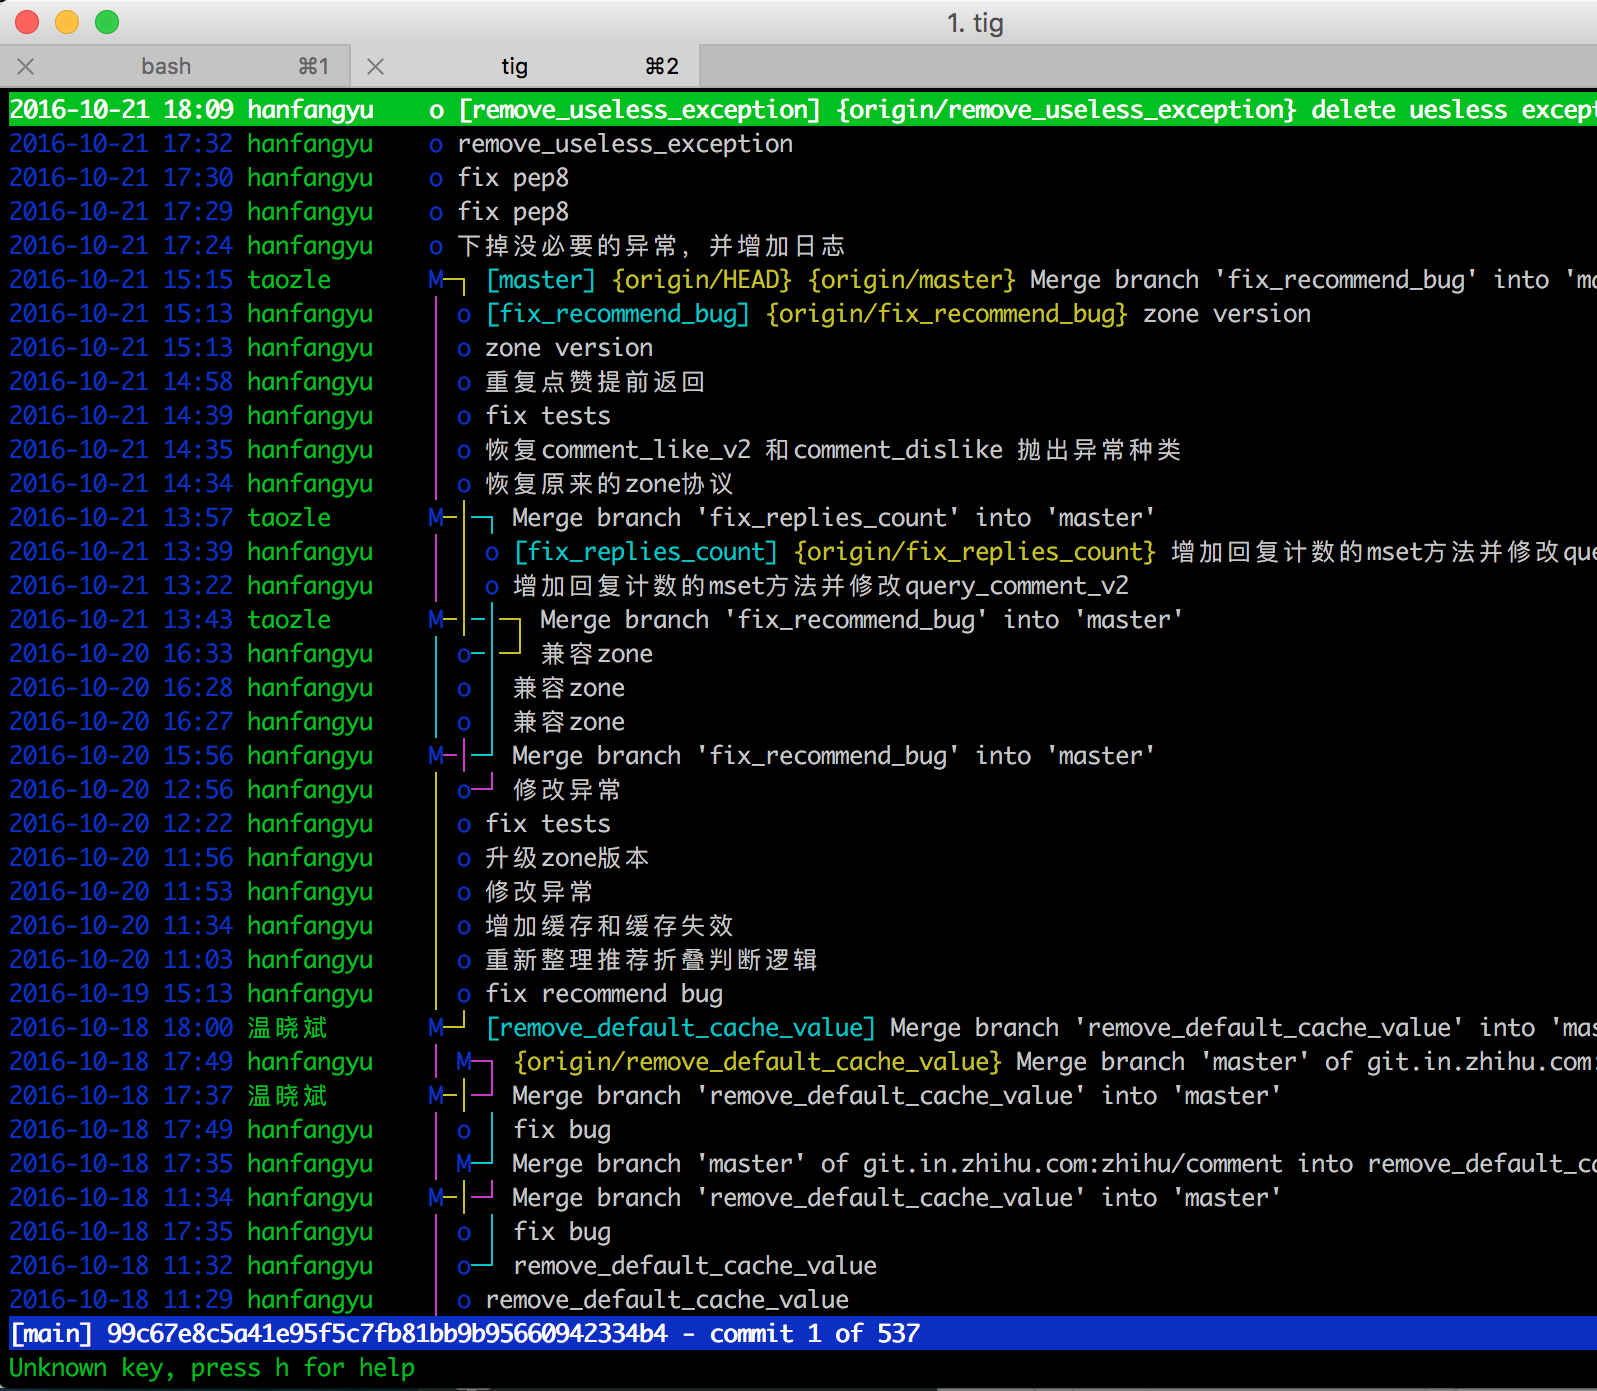Click the merge marker M on the 13:57 taozle commit
Viewport: 1597px width, 1391px height.
tap(436, 518)
